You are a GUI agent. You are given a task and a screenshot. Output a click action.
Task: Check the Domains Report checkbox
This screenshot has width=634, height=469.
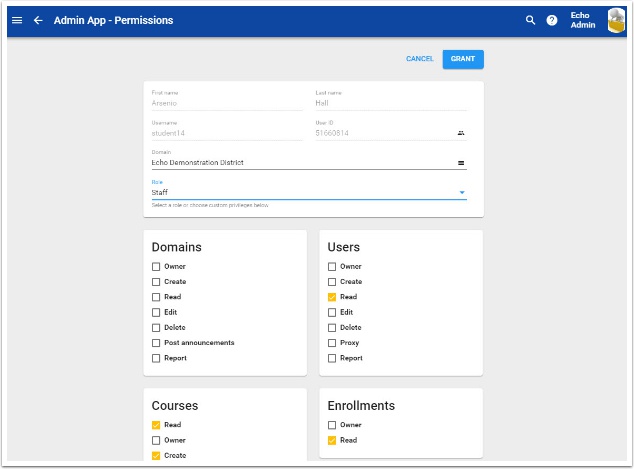coord(156,358)
